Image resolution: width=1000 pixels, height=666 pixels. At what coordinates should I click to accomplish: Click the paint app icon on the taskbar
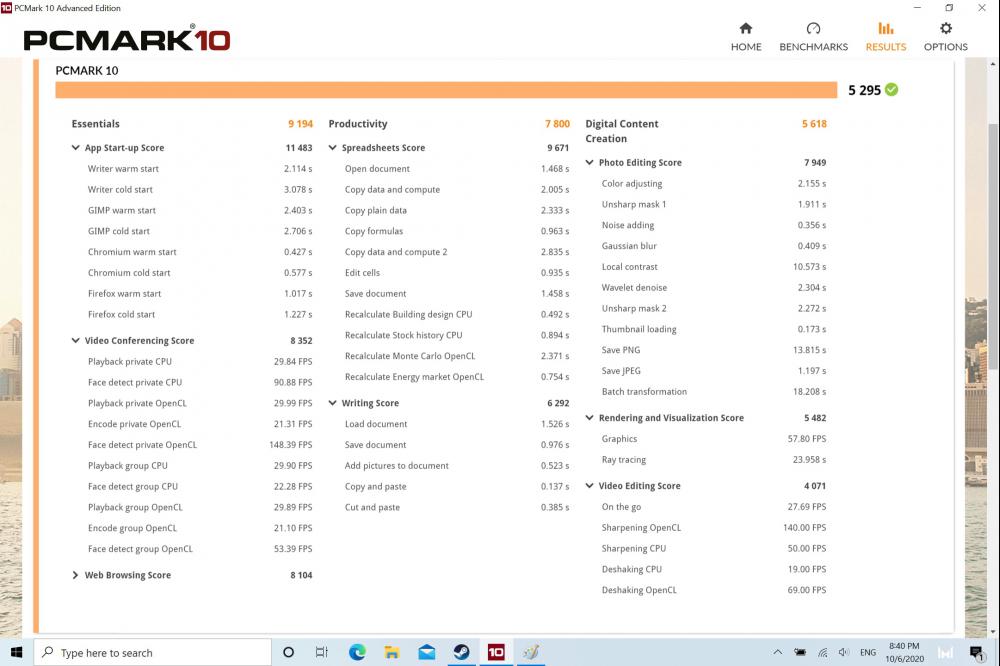[x=531, y=652]
